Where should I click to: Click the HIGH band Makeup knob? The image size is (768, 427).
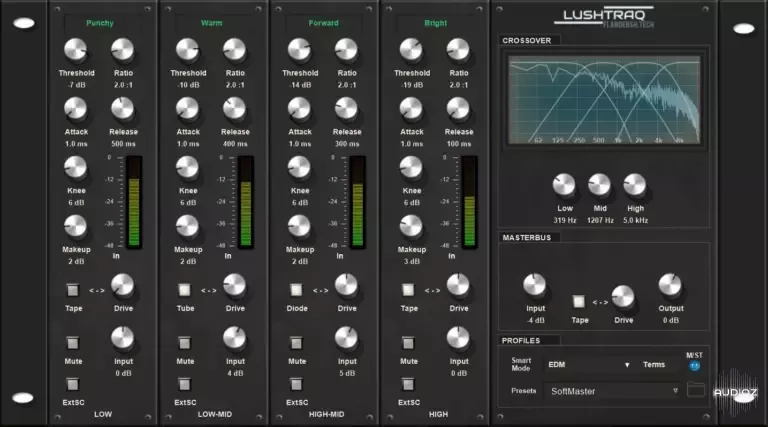(x=410, y=227)
